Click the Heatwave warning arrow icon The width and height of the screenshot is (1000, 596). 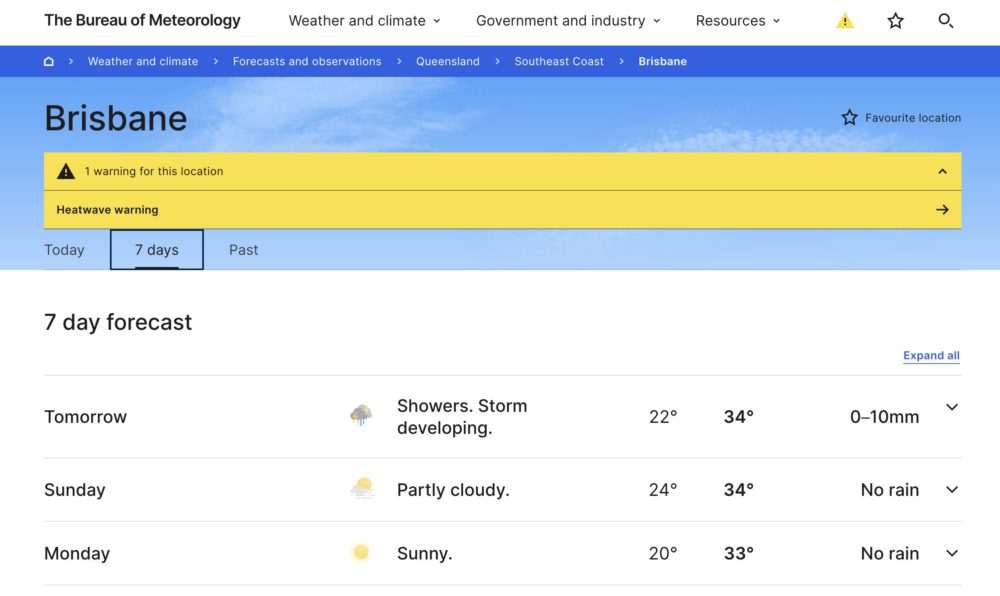coord(941,210)
